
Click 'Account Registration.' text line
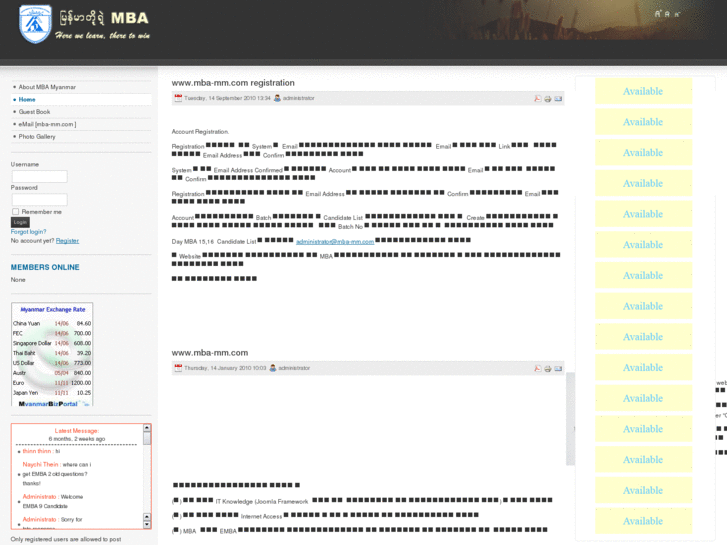(x=200, y=132)
